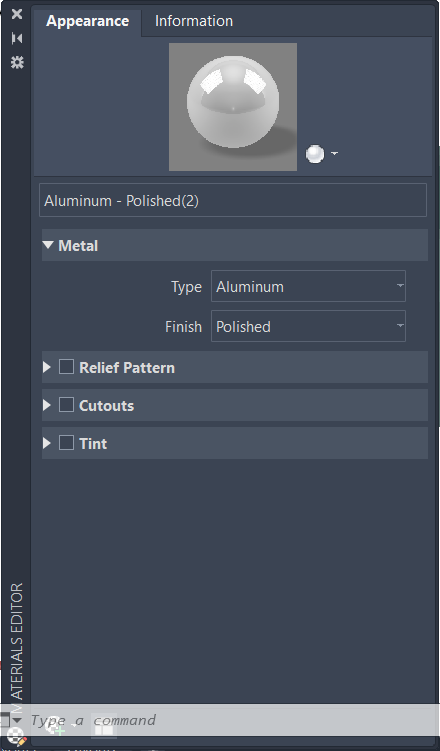Open the materials browser icon at bottom
The image size is (440, 751).
104,726
